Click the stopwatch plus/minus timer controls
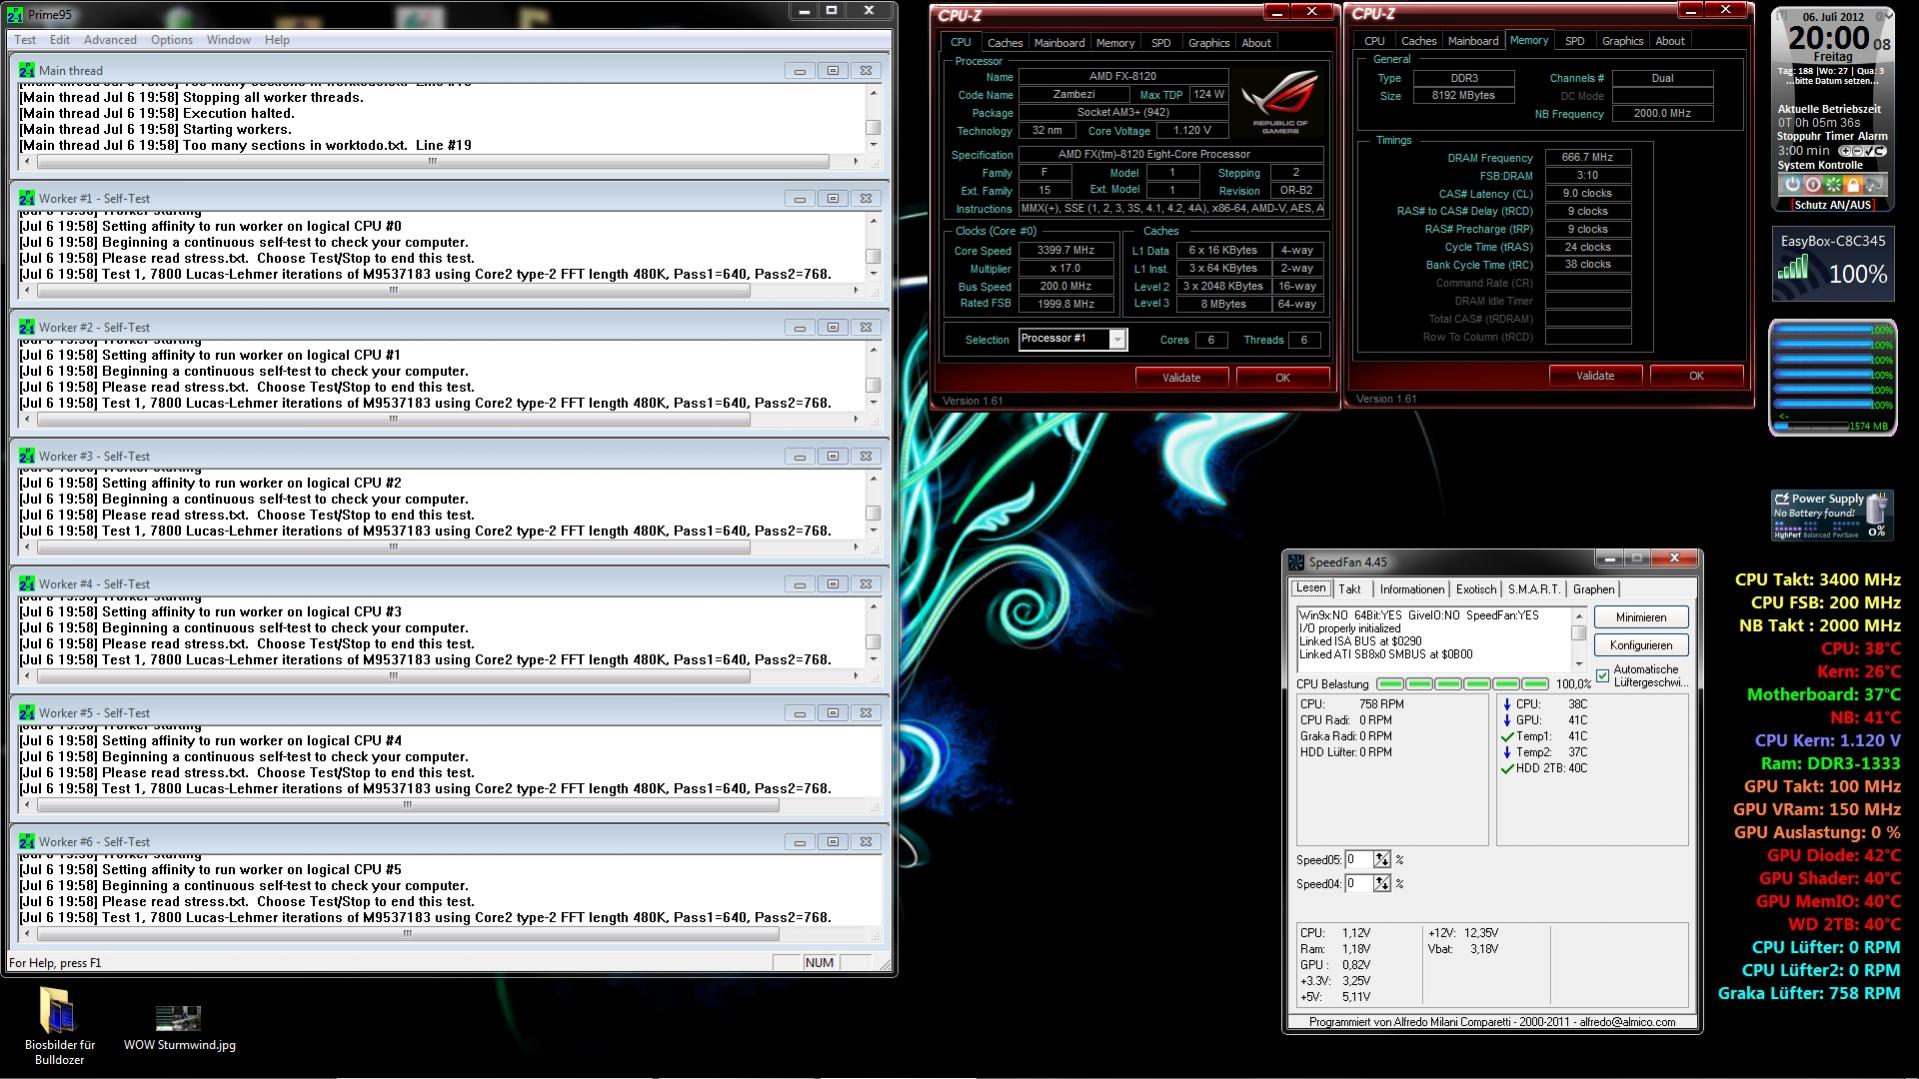This screenshot has height=1079, width=1919. 1862,151
